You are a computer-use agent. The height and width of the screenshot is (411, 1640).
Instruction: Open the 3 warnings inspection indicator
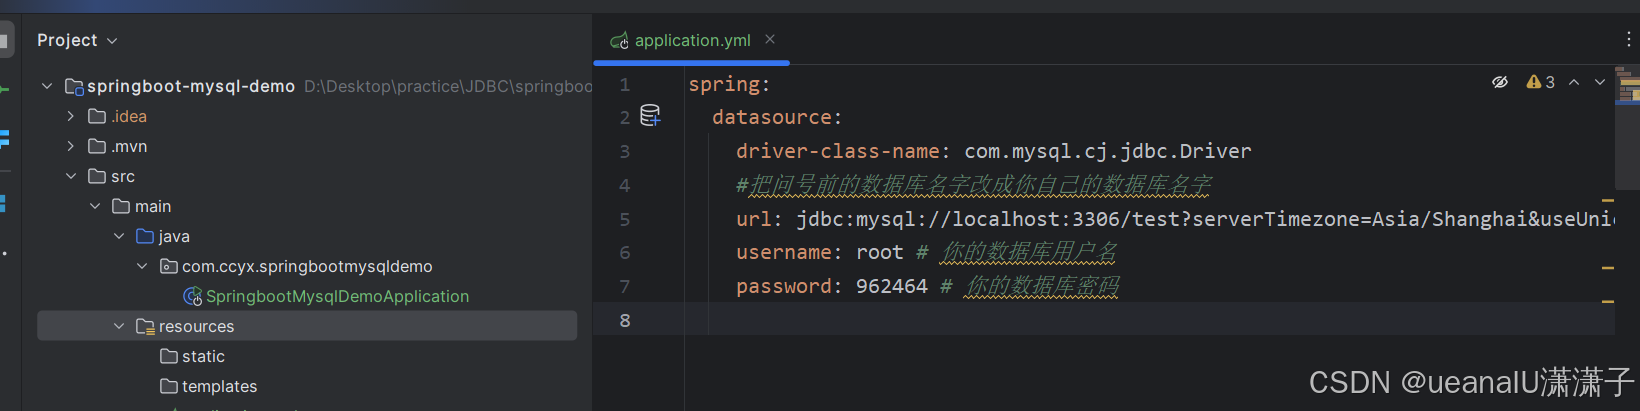pyautogui.click(x=1541, y=82)
